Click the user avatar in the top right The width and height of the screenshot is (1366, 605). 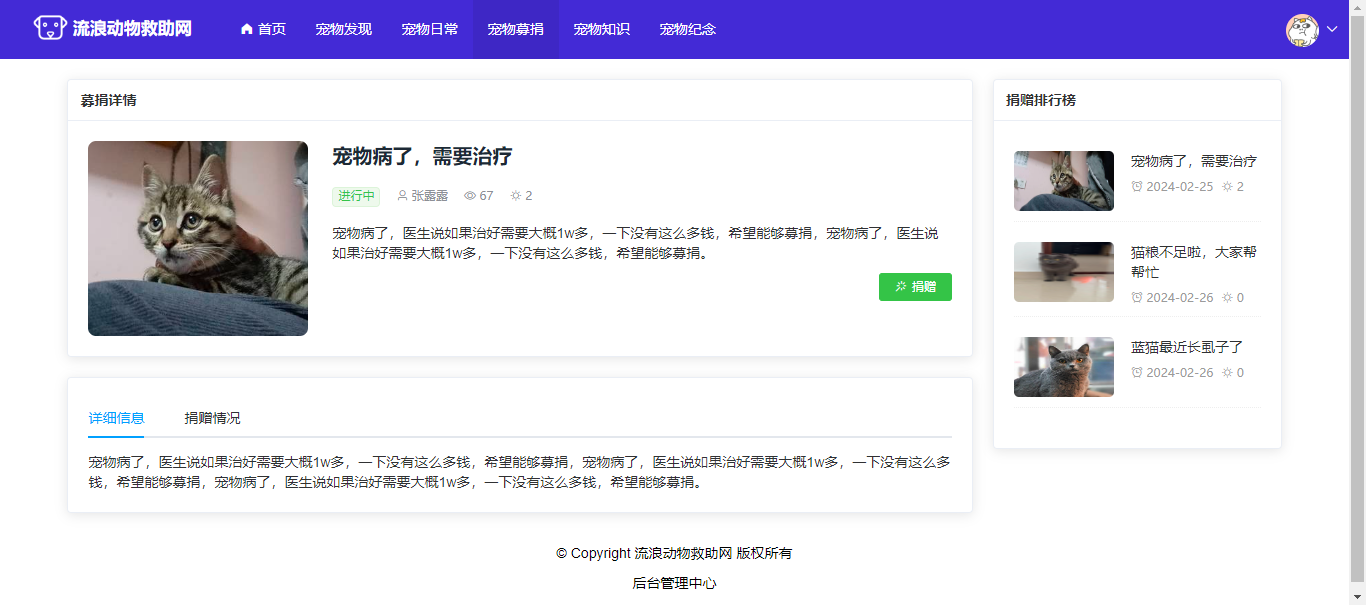click(1302, 30)
